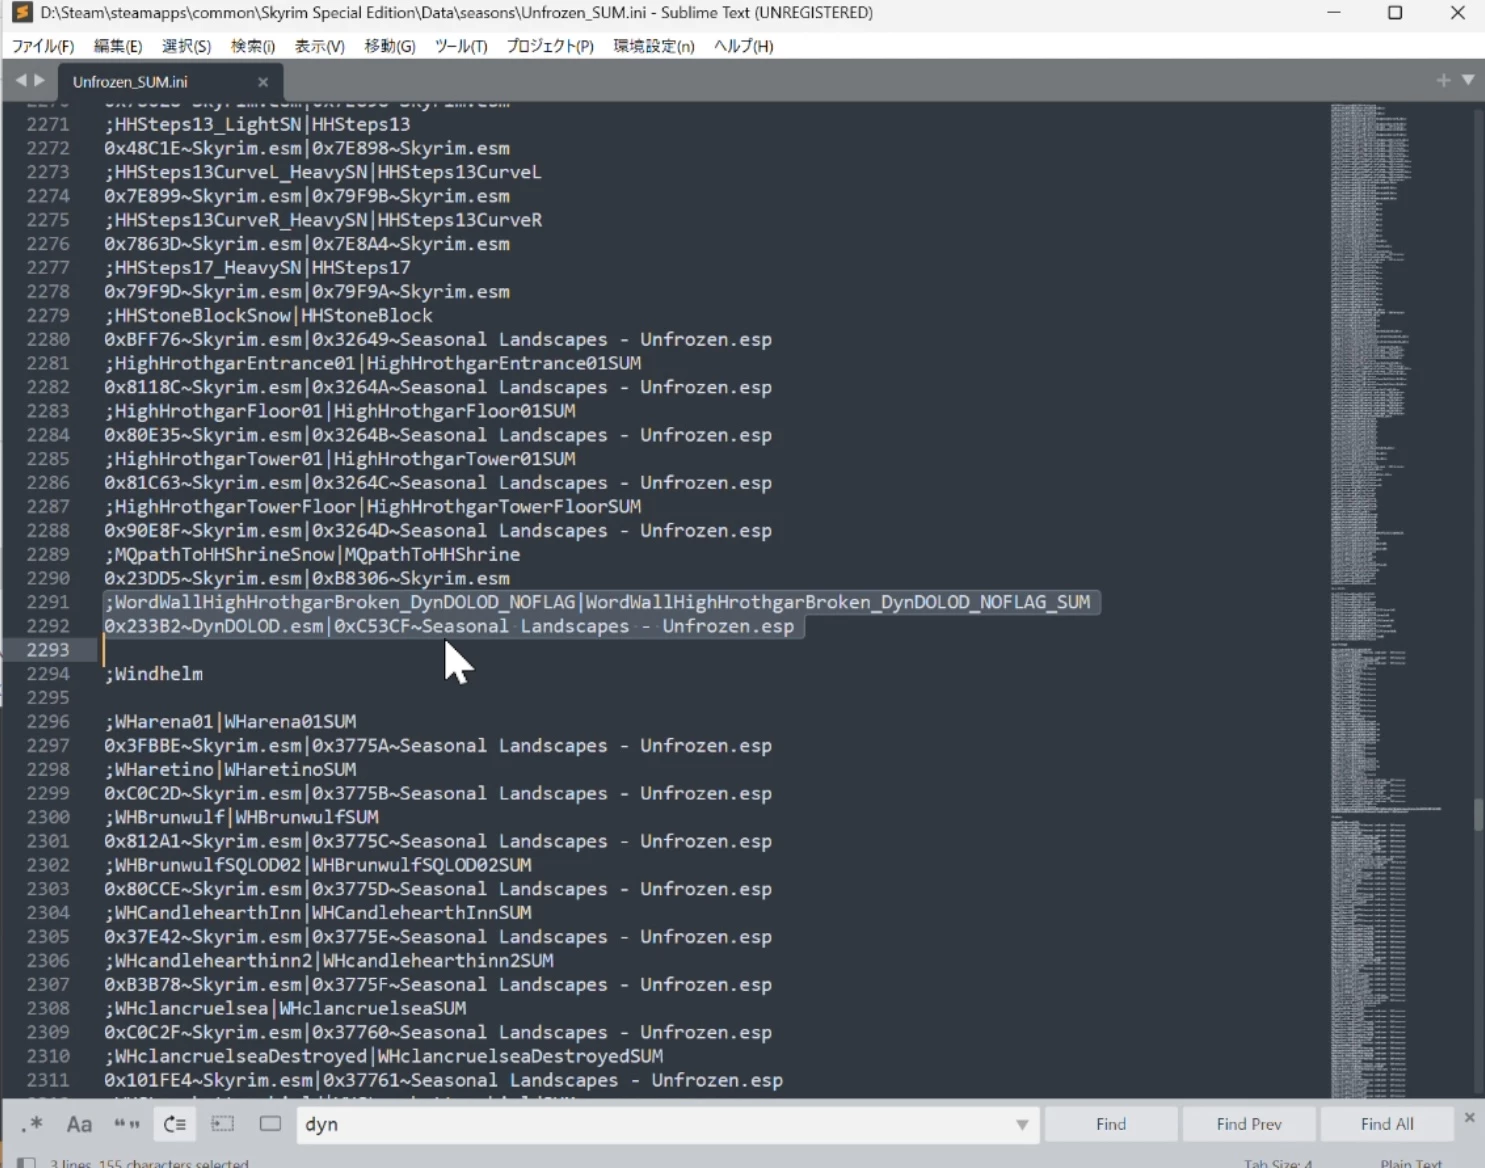Click Tab Size: 4 in status bar

pos(1277,1163)
